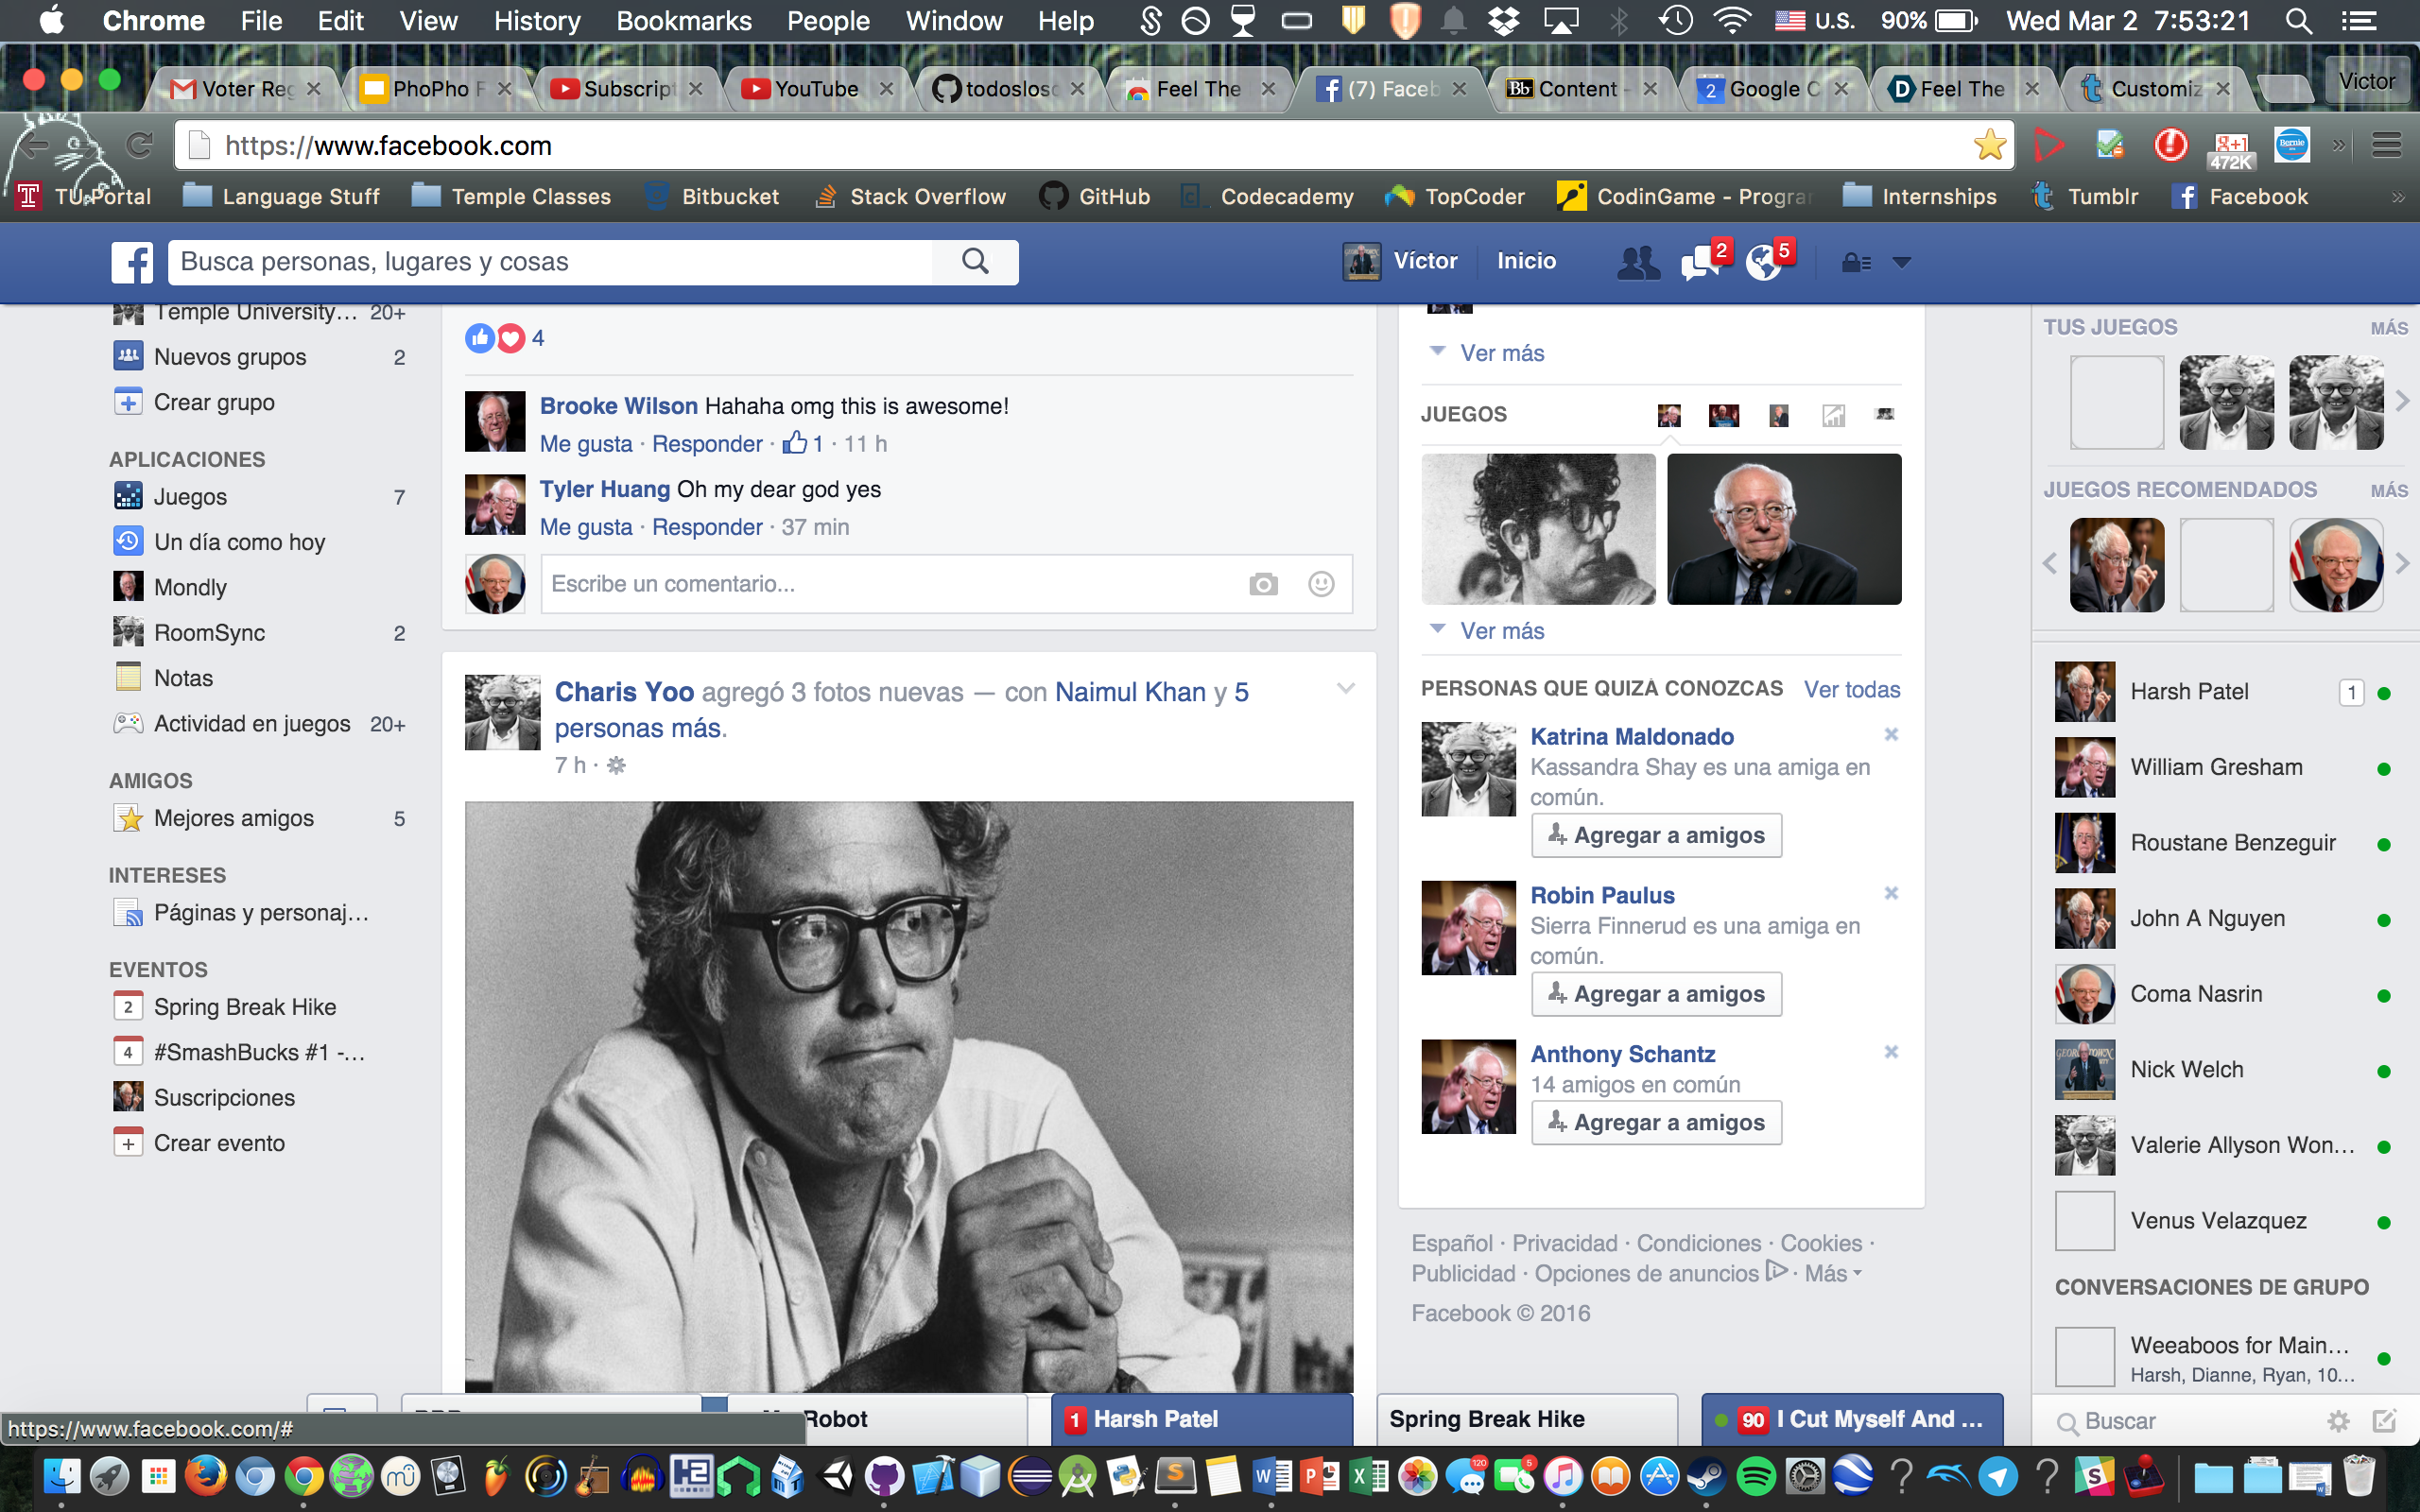Dismiss Robin Paulus friend suggestion
Image resolution: width=2420 pixels, height=1512 pixels.
[x=1890, y=893]
